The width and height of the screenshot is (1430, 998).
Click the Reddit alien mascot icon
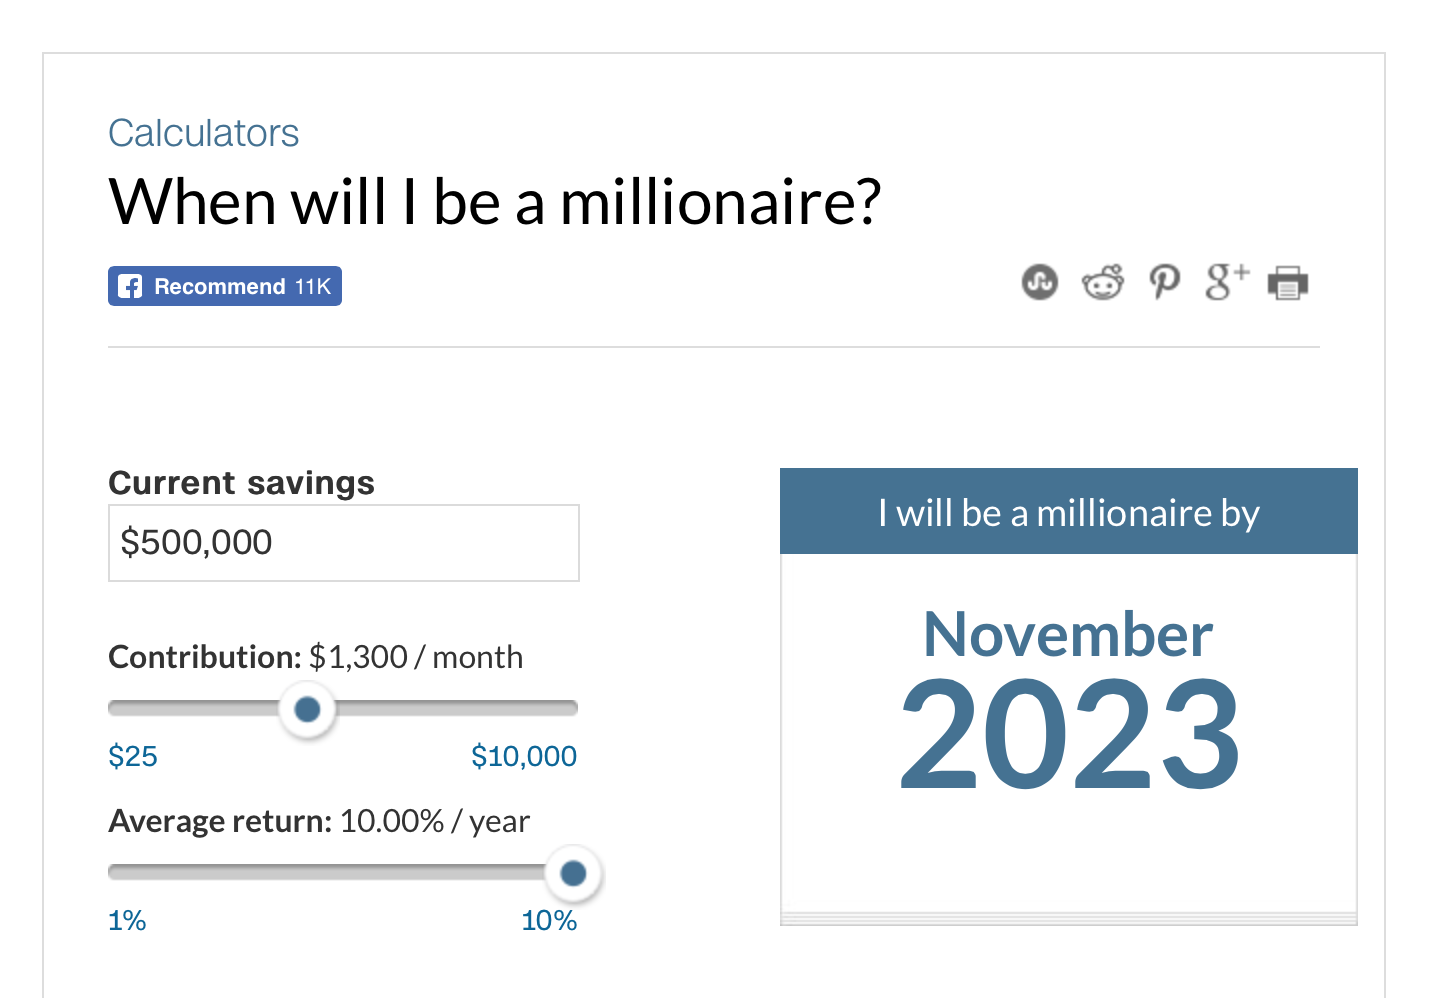(1102, 283)
